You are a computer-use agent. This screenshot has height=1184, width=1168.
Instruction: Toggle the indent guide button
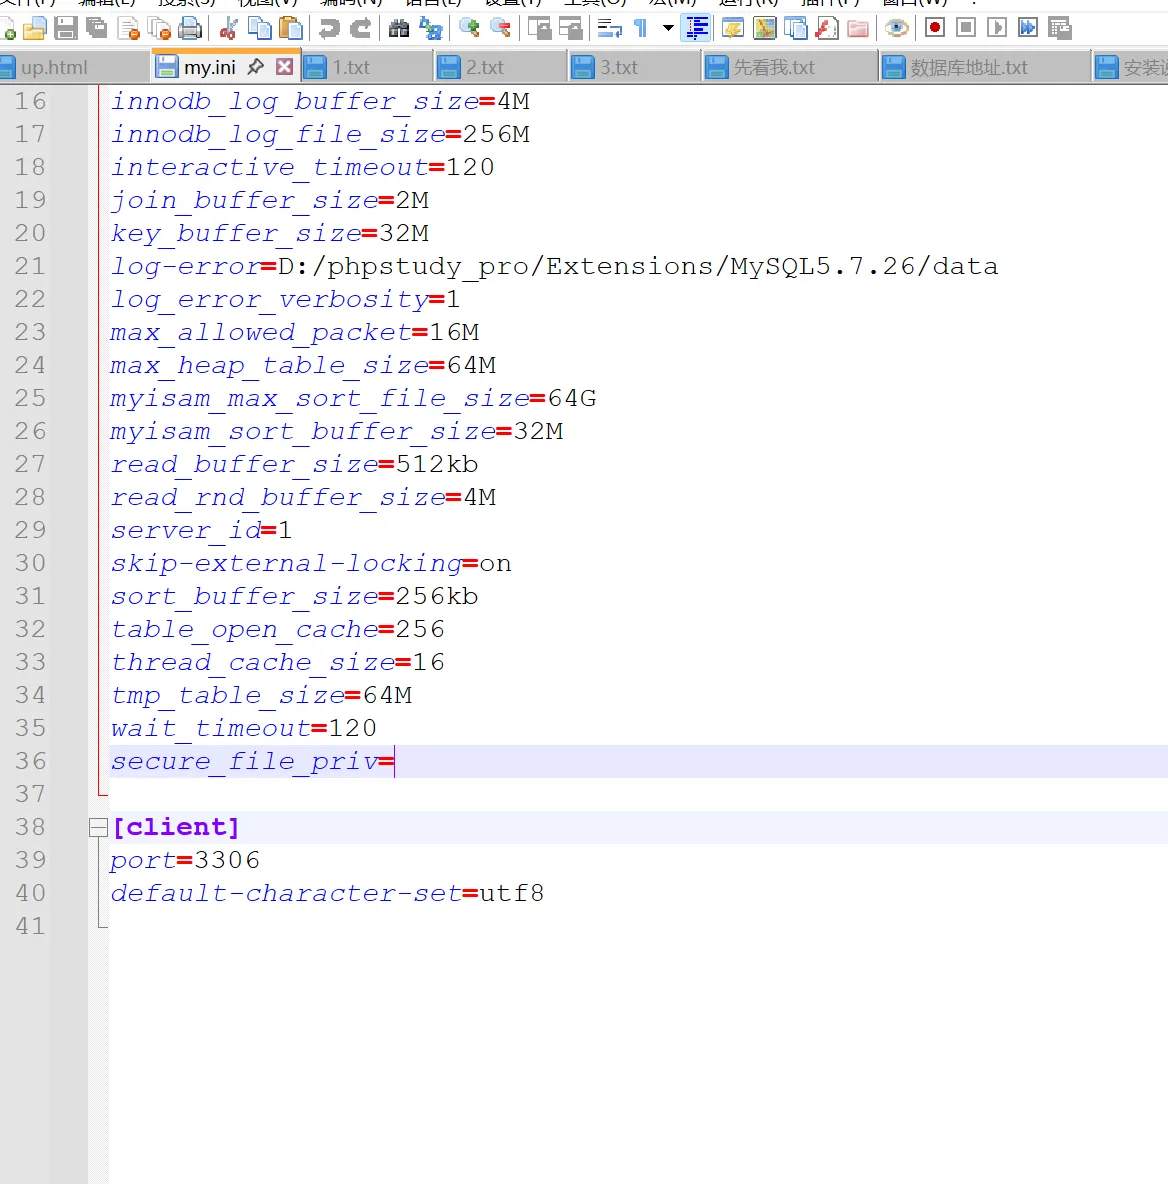point(697,28)
